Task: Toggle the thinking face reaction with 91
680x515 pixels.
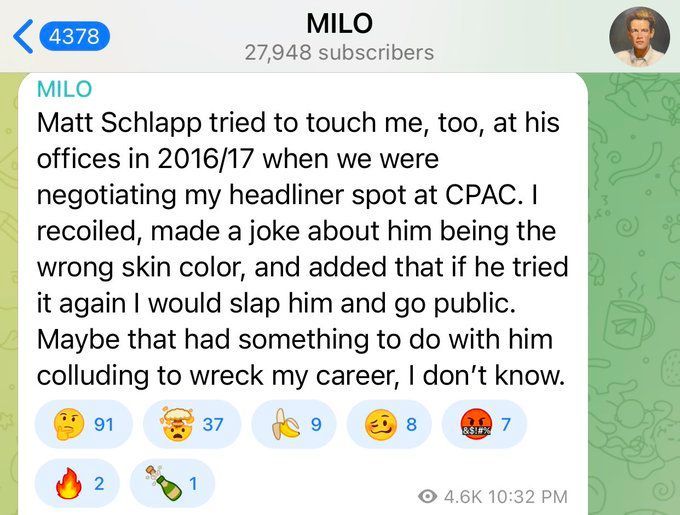Action: [83, 424]
